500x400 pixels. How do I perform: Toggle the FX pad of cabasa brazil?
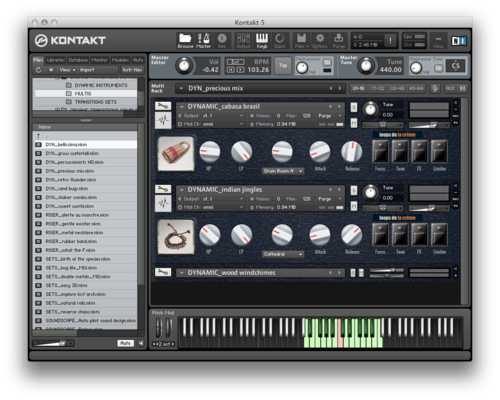[419, 152]
